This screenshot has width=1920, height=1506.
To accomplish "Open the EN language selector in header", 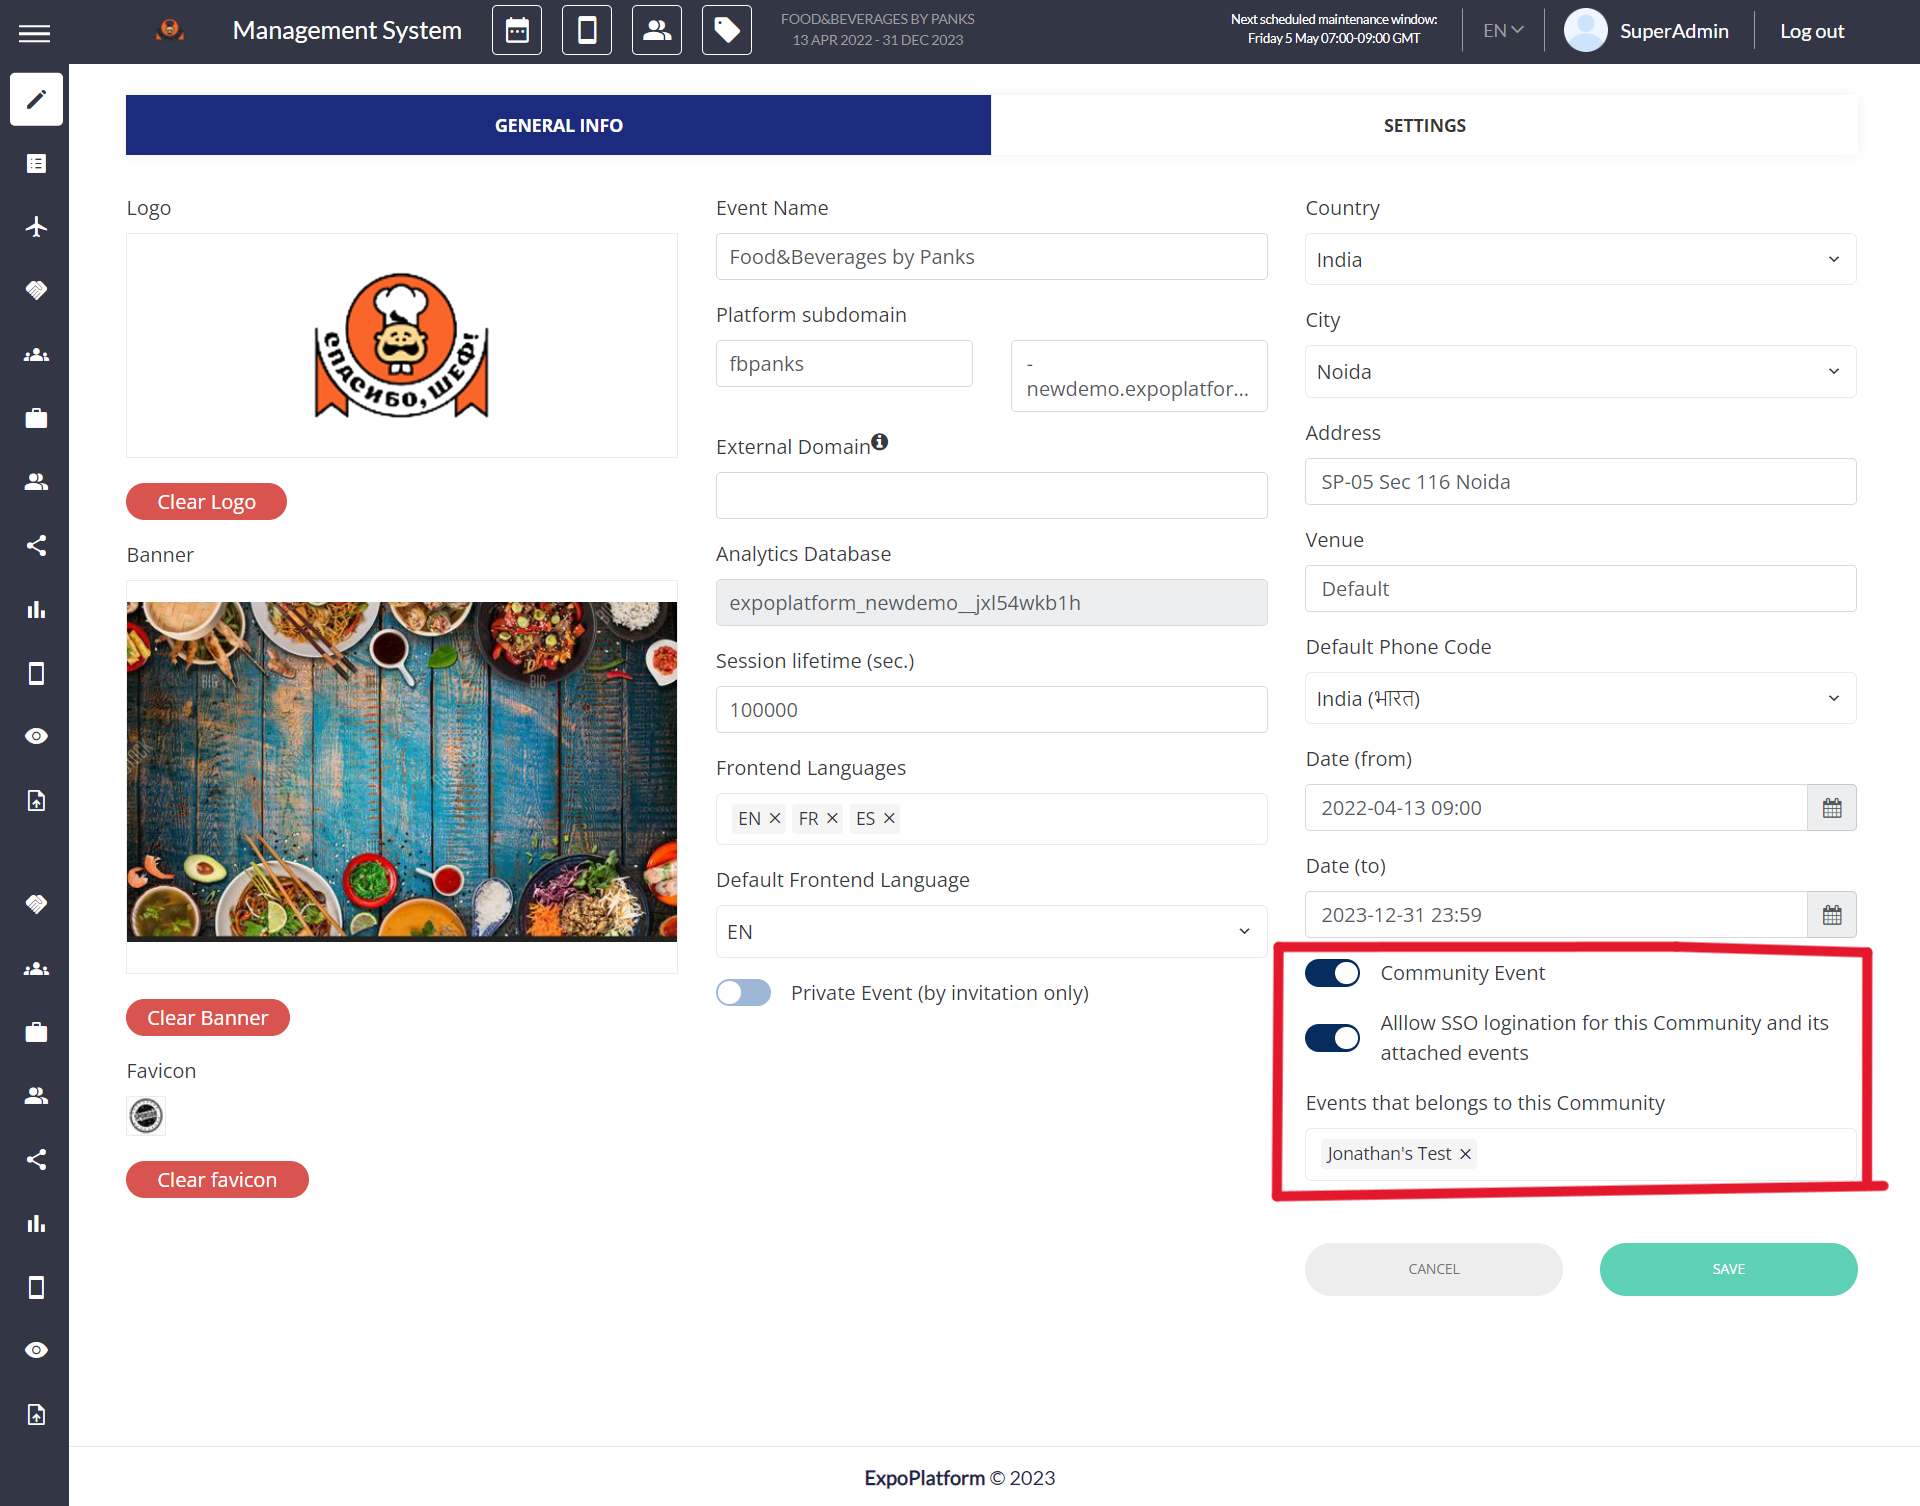I will pos(1503,31).
